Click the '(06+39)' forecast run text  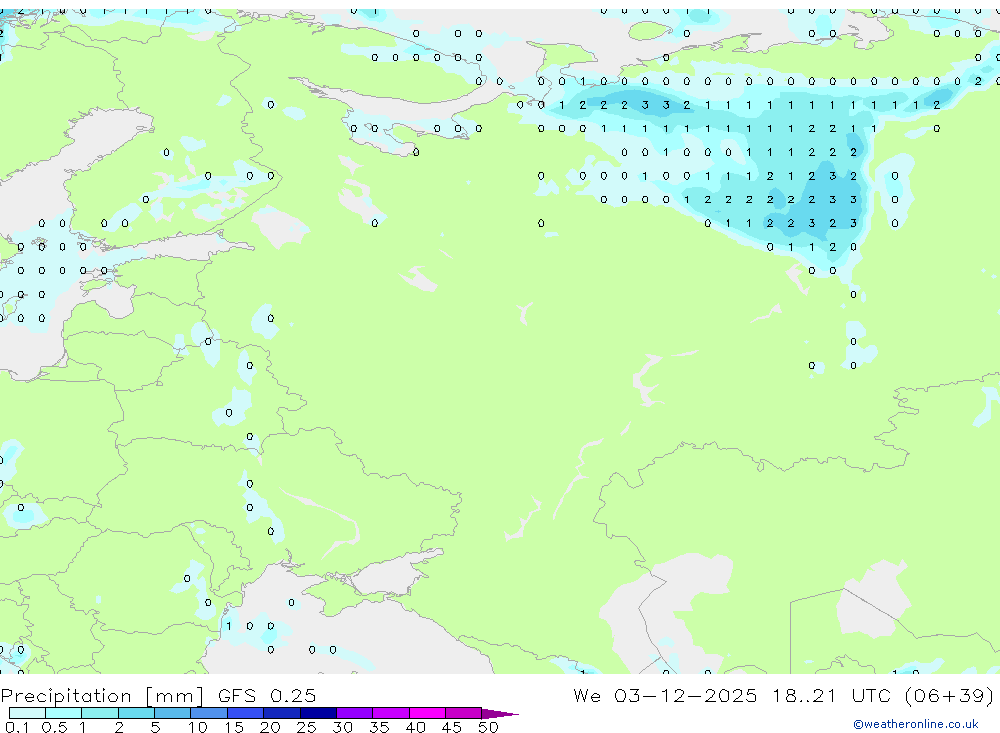pos(950,695)
